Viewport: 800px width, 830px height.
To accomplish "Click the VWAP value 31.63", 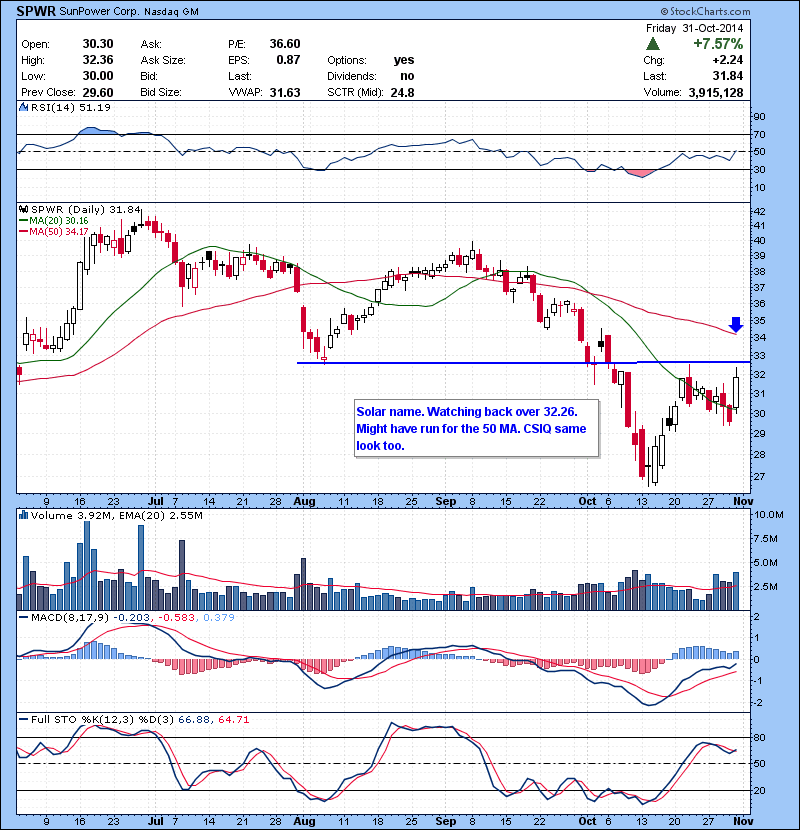I will pyautogui.click(x=285, y=93).
